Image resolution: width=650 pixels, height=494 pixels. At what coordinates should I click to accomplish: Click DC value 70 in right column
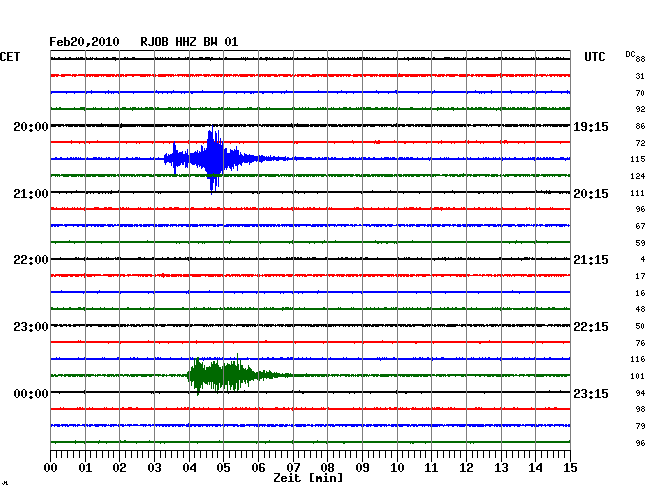click(640, 93)
